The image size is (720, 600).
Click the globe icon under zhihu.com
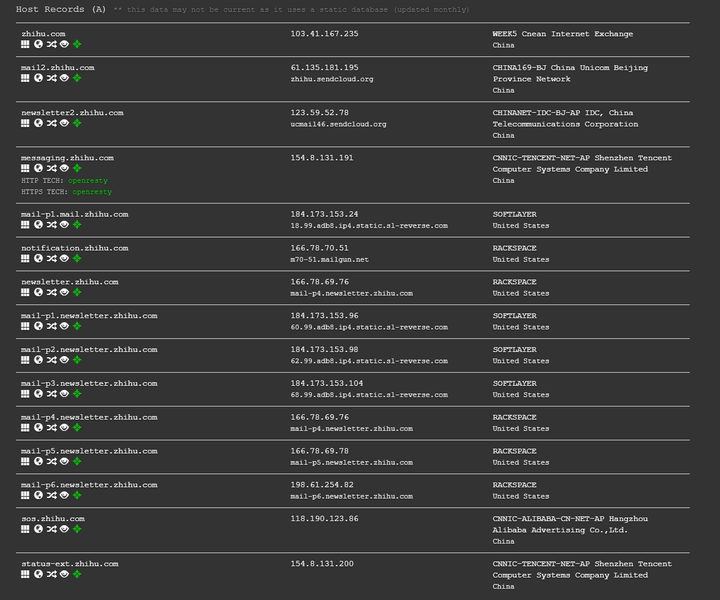pos(39,44)
